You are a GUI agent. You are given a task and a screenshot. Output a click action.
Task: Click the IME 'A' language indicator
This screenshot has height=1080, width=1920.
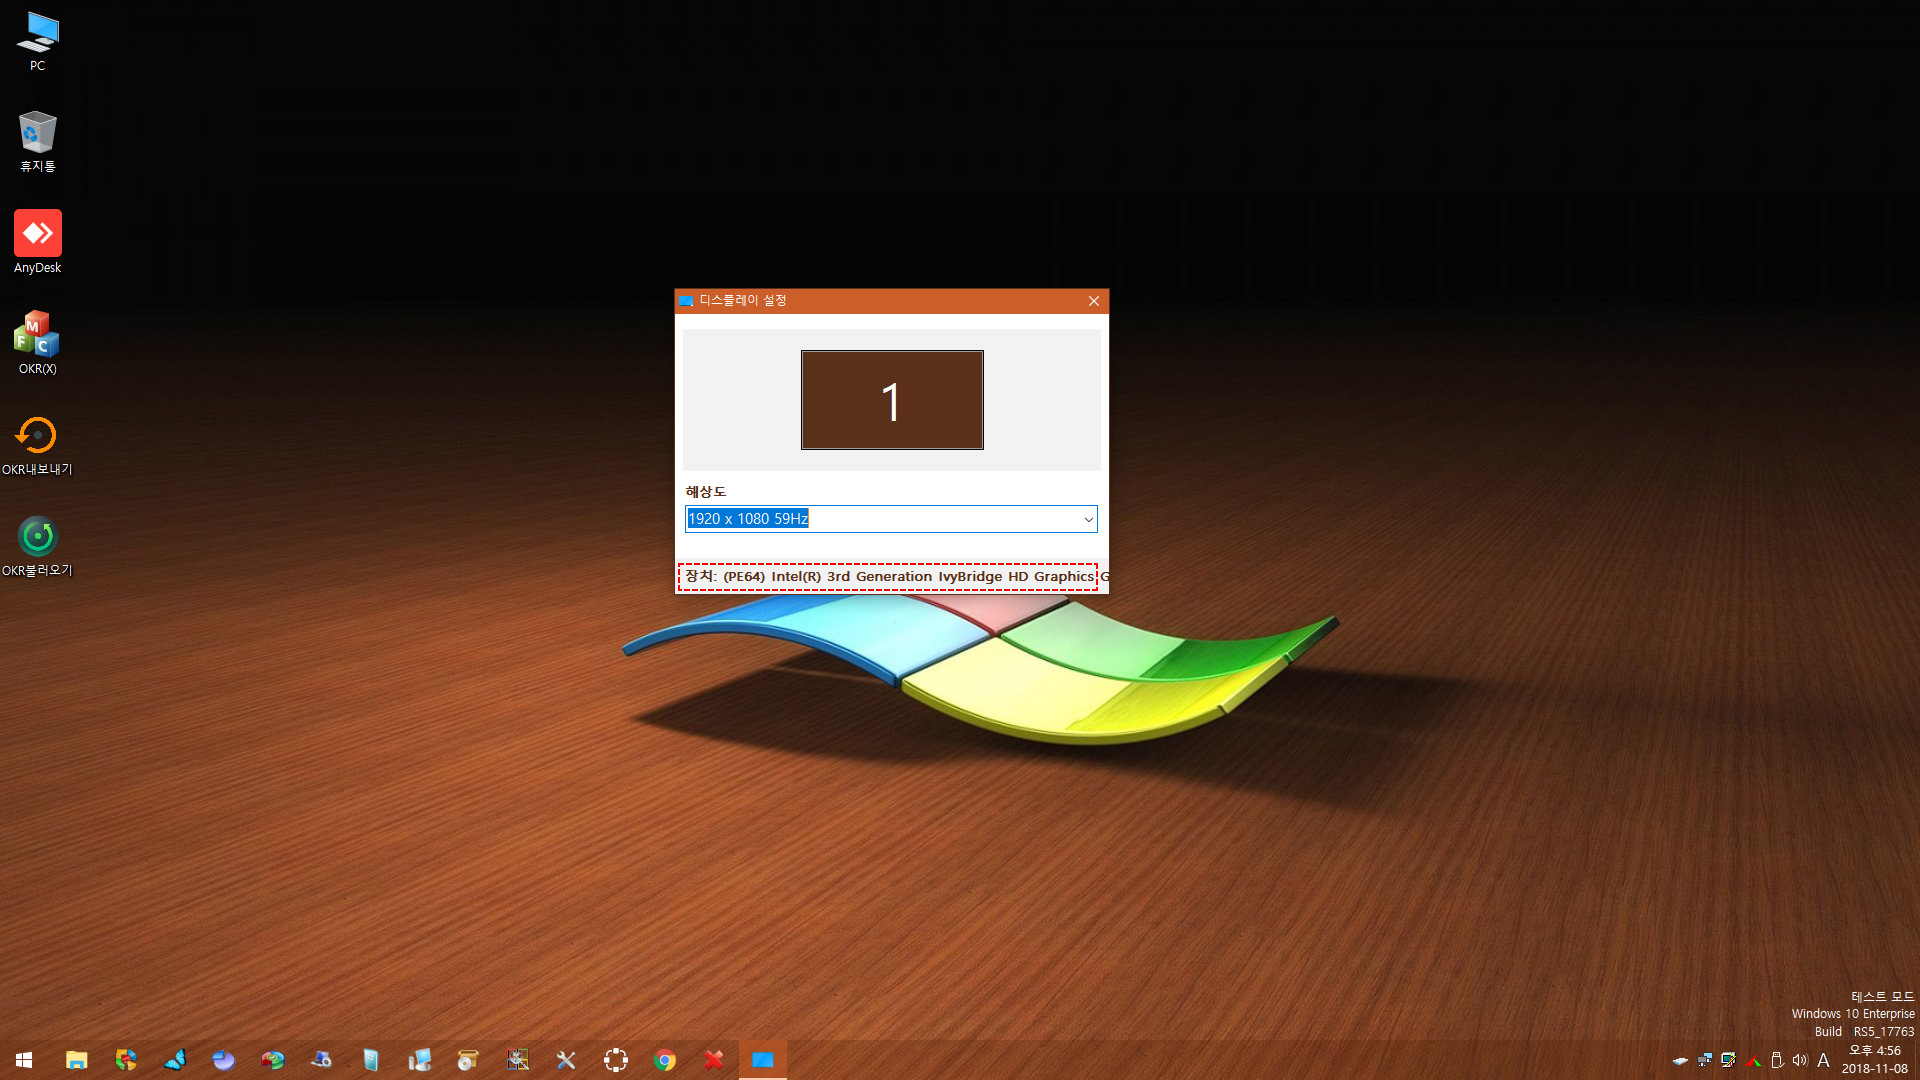click(1823, 1060)
